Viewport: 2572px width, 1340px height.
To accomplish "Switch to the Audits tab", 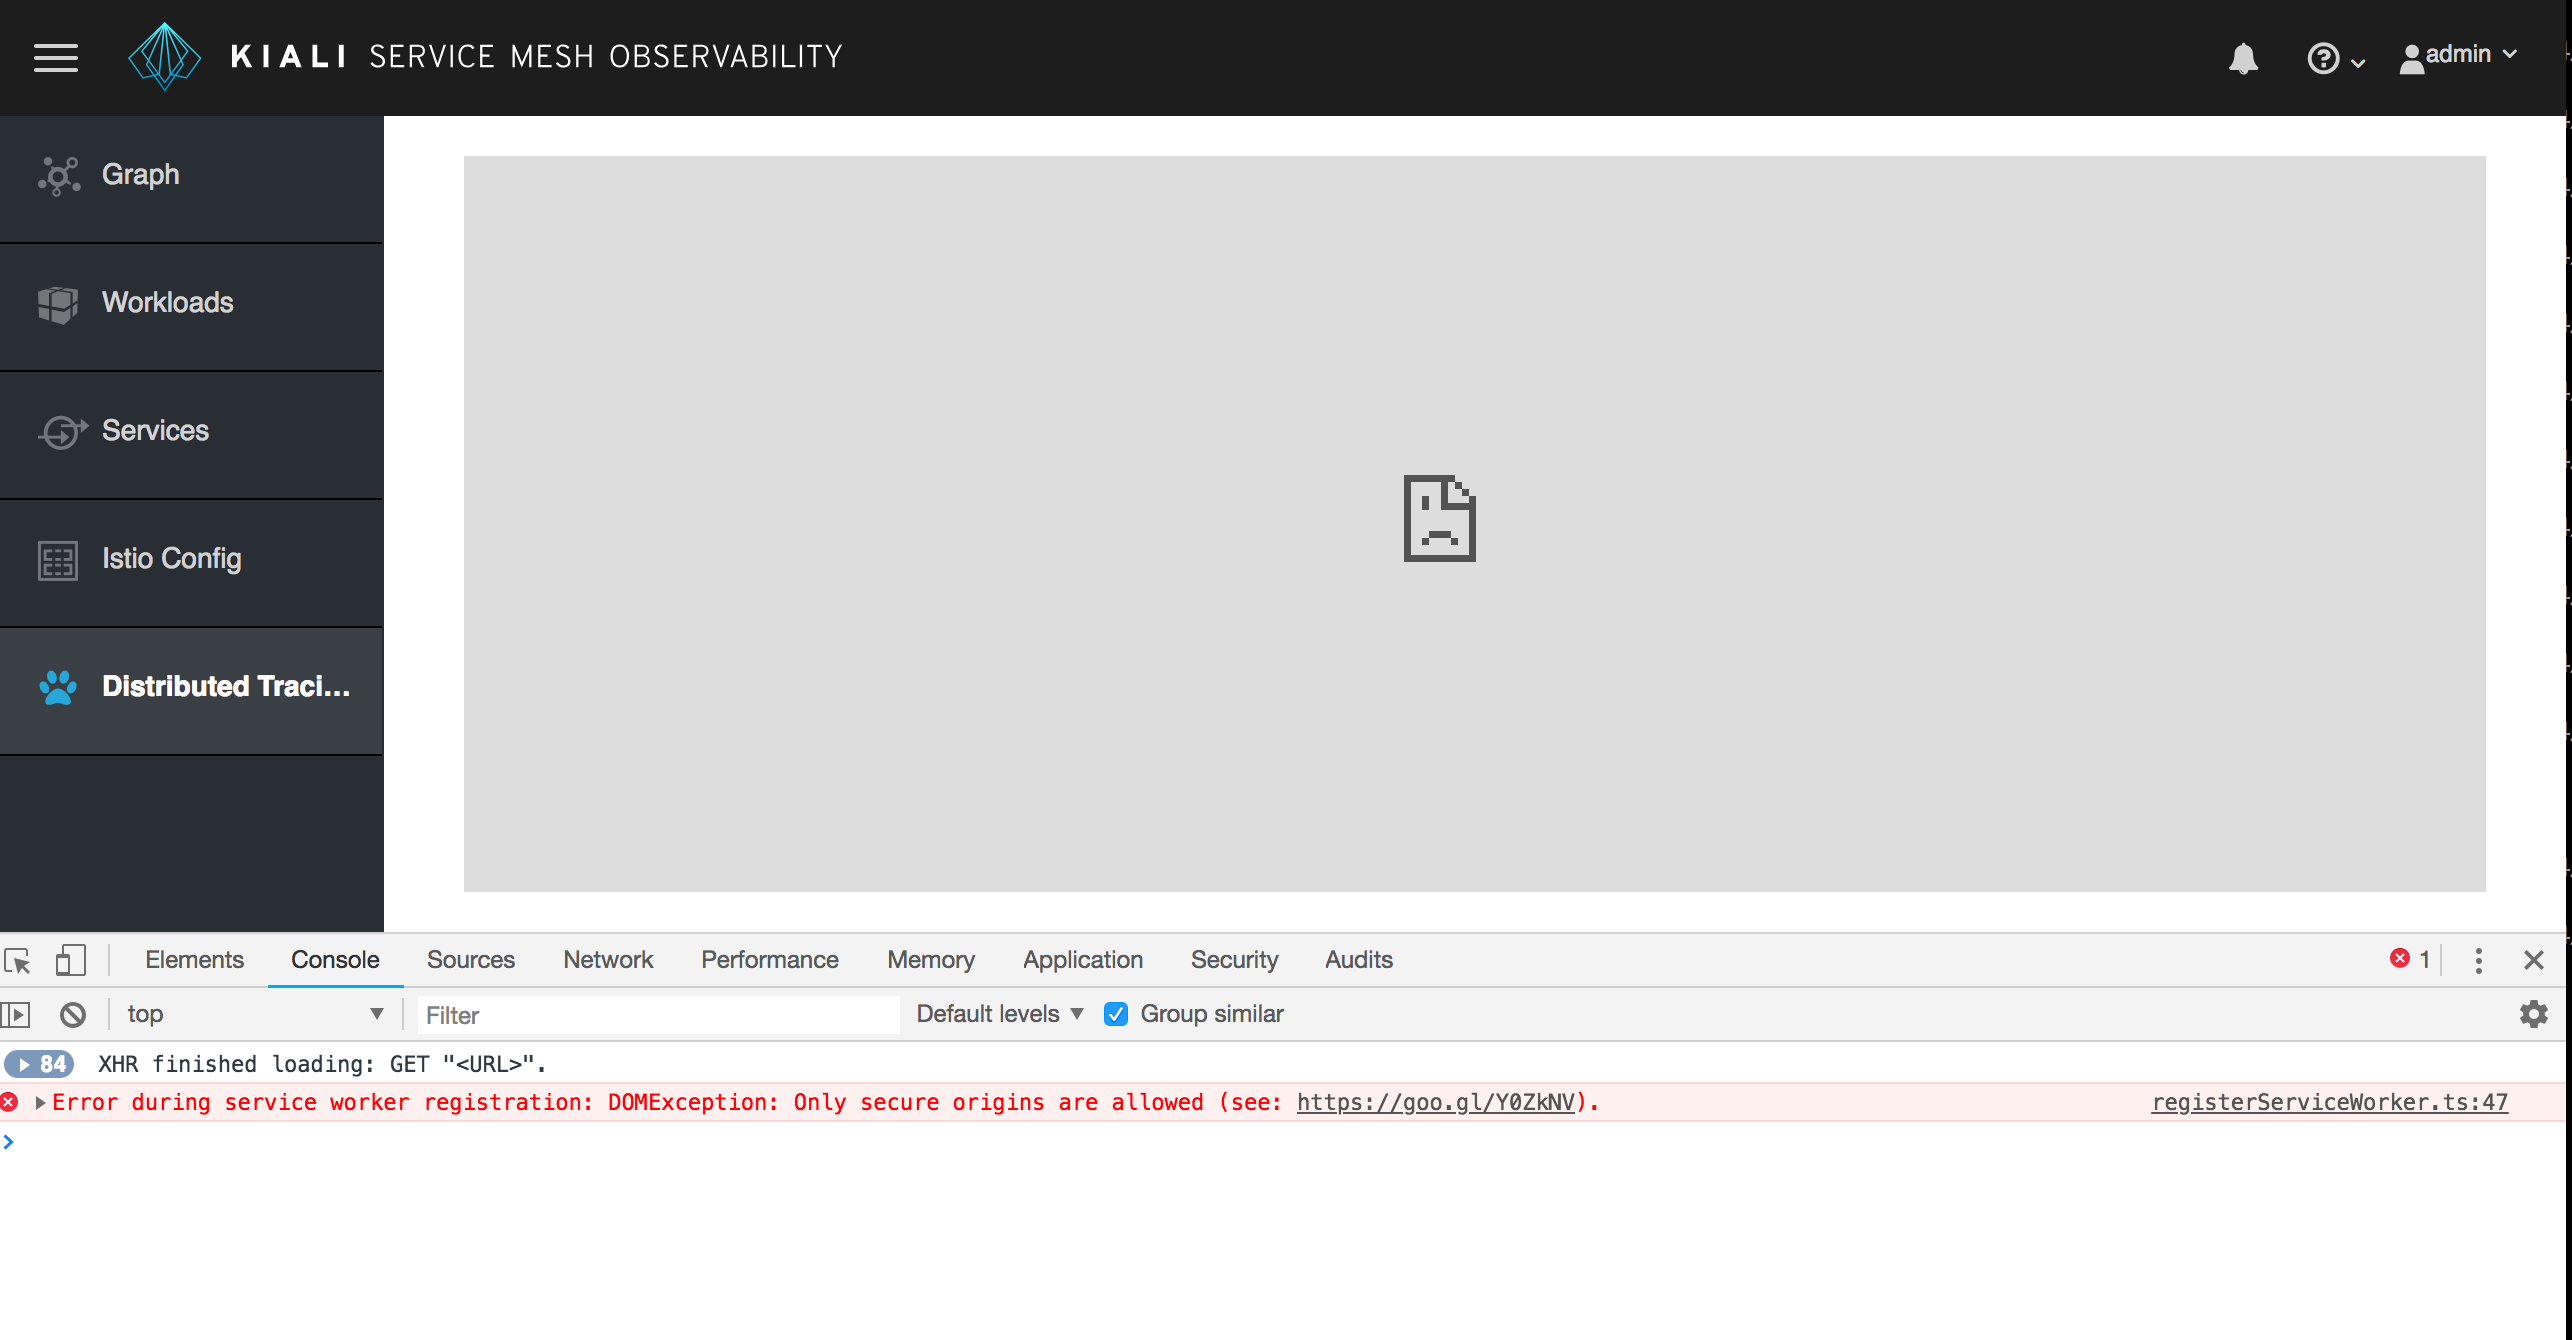I will pyautogui.click(x=1358, y=960).
